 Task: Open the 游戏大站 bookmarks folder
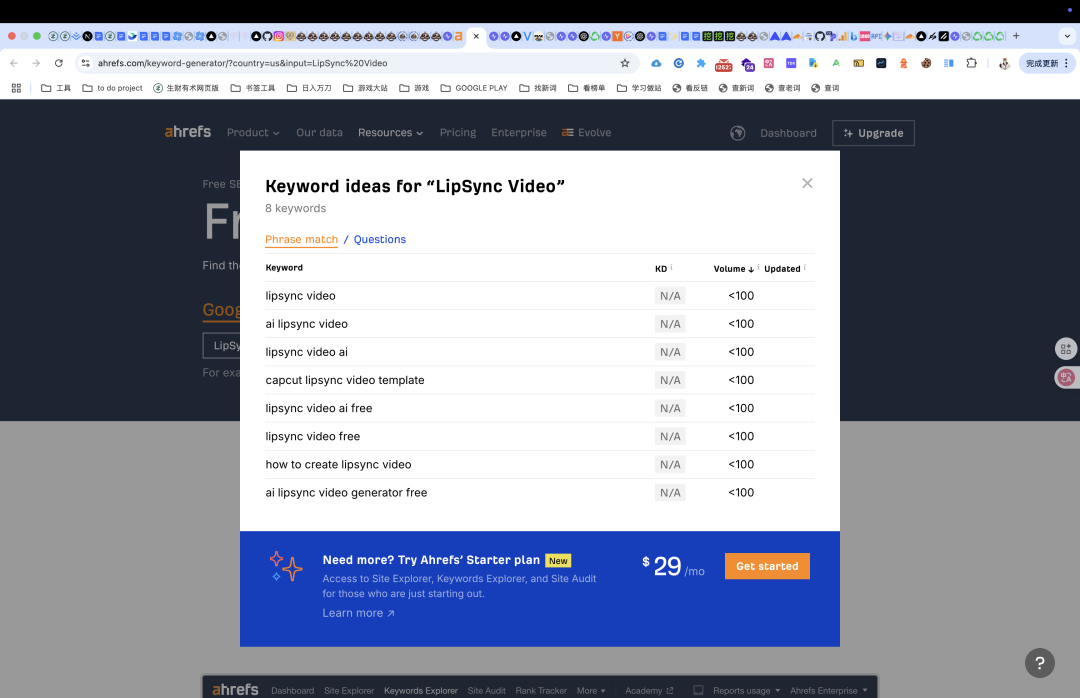tap(365, 88)
